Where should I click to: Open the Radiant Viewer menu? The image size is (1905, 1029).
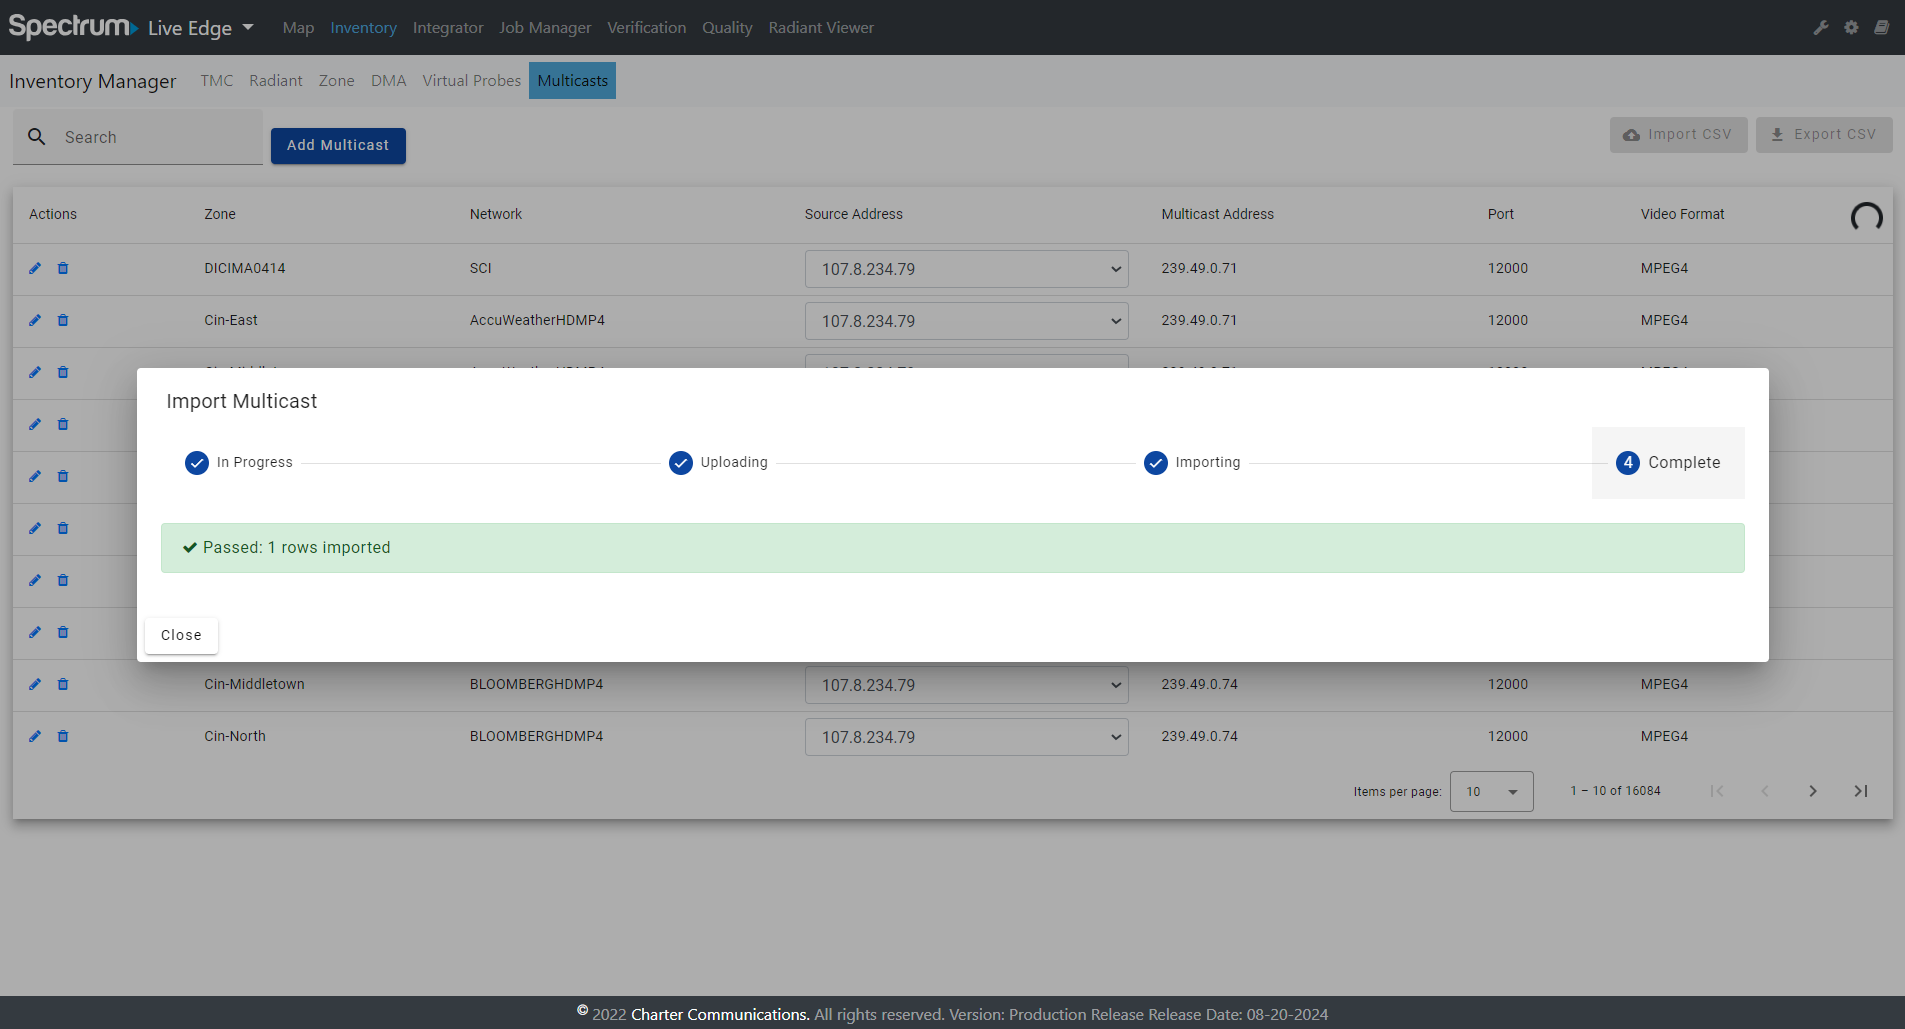click(x=821, y=28)
